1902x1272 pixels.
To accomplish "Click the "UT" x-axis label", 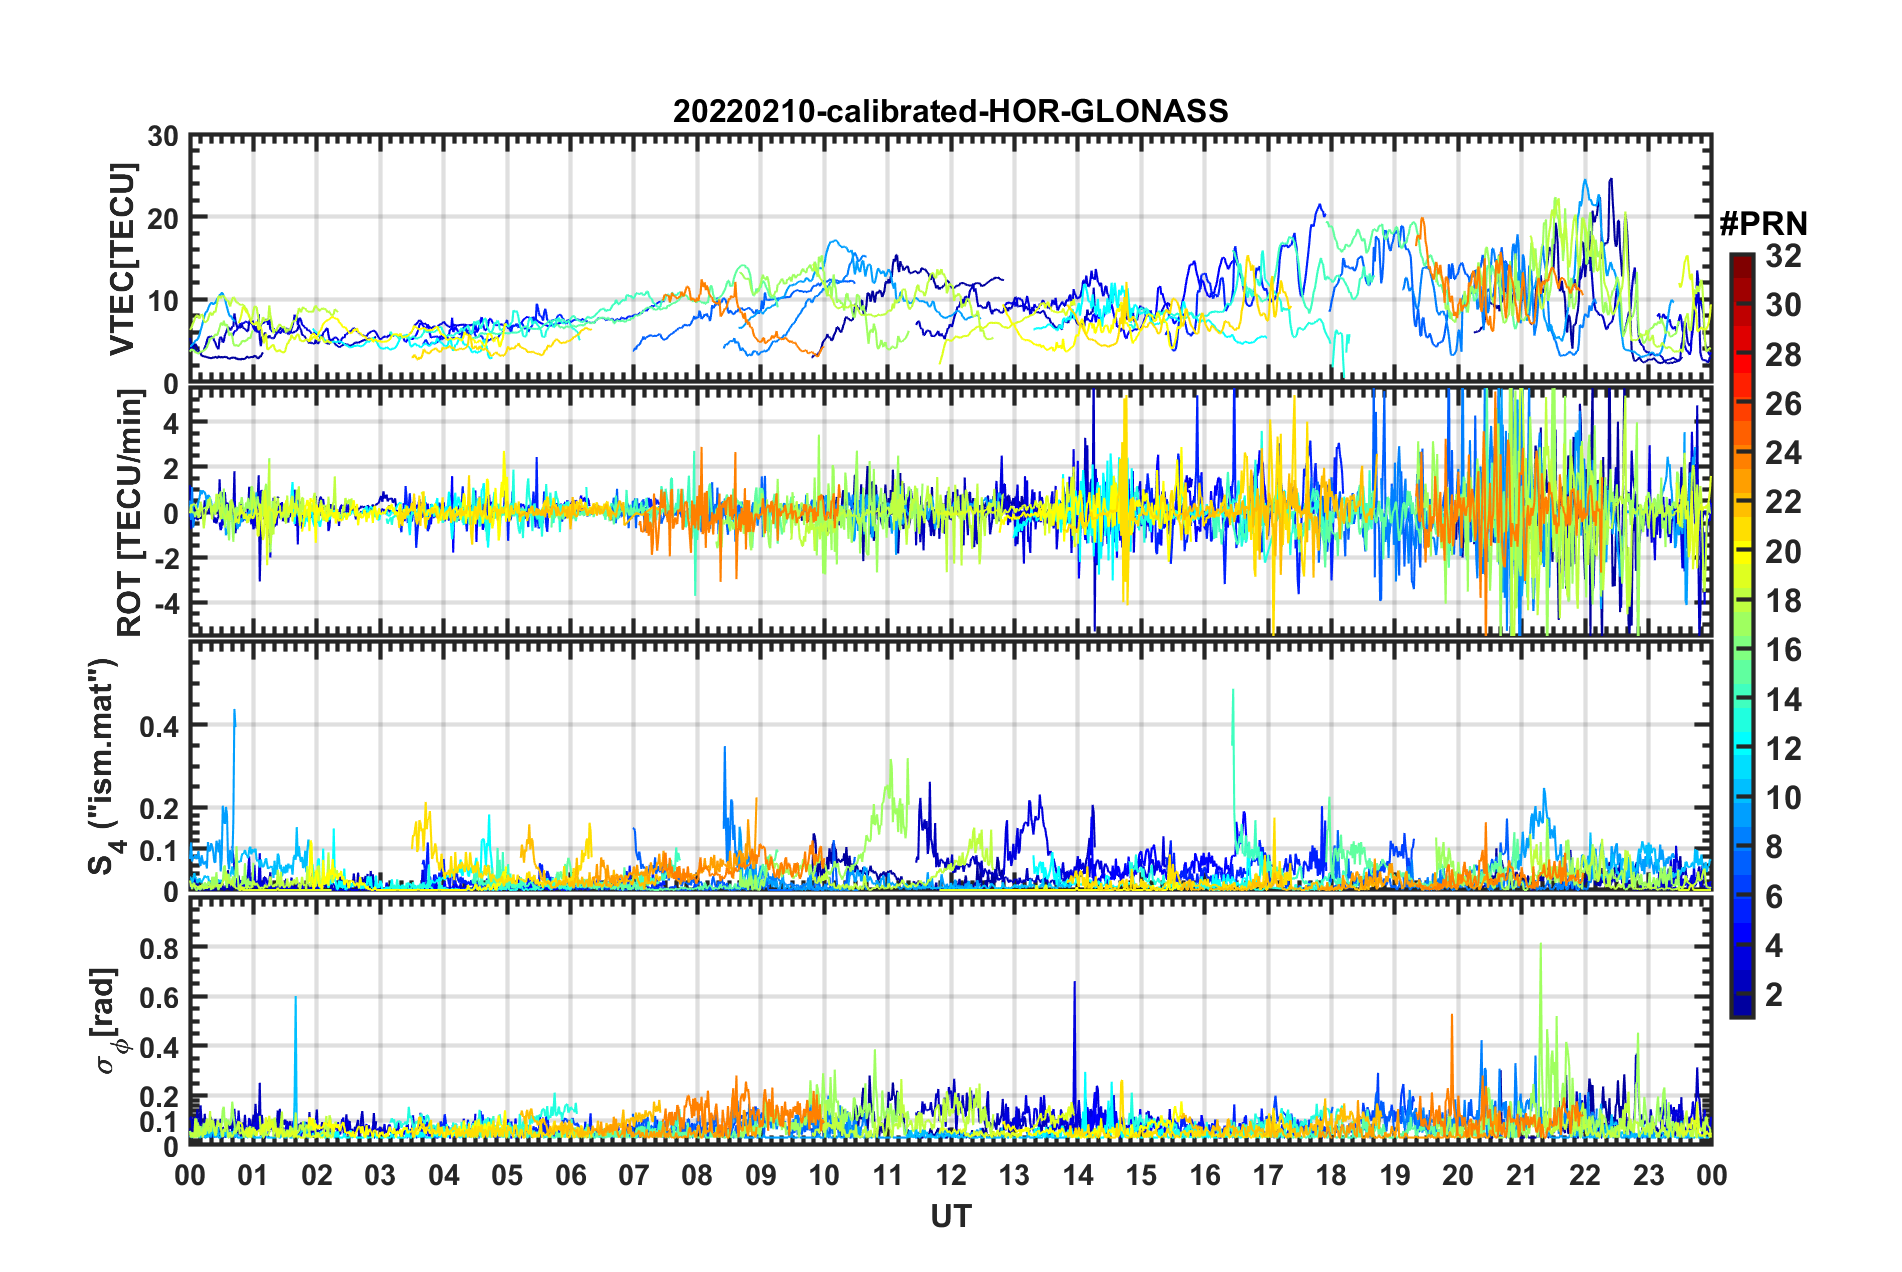I will pyautogui.click(x=951, y=1216).
